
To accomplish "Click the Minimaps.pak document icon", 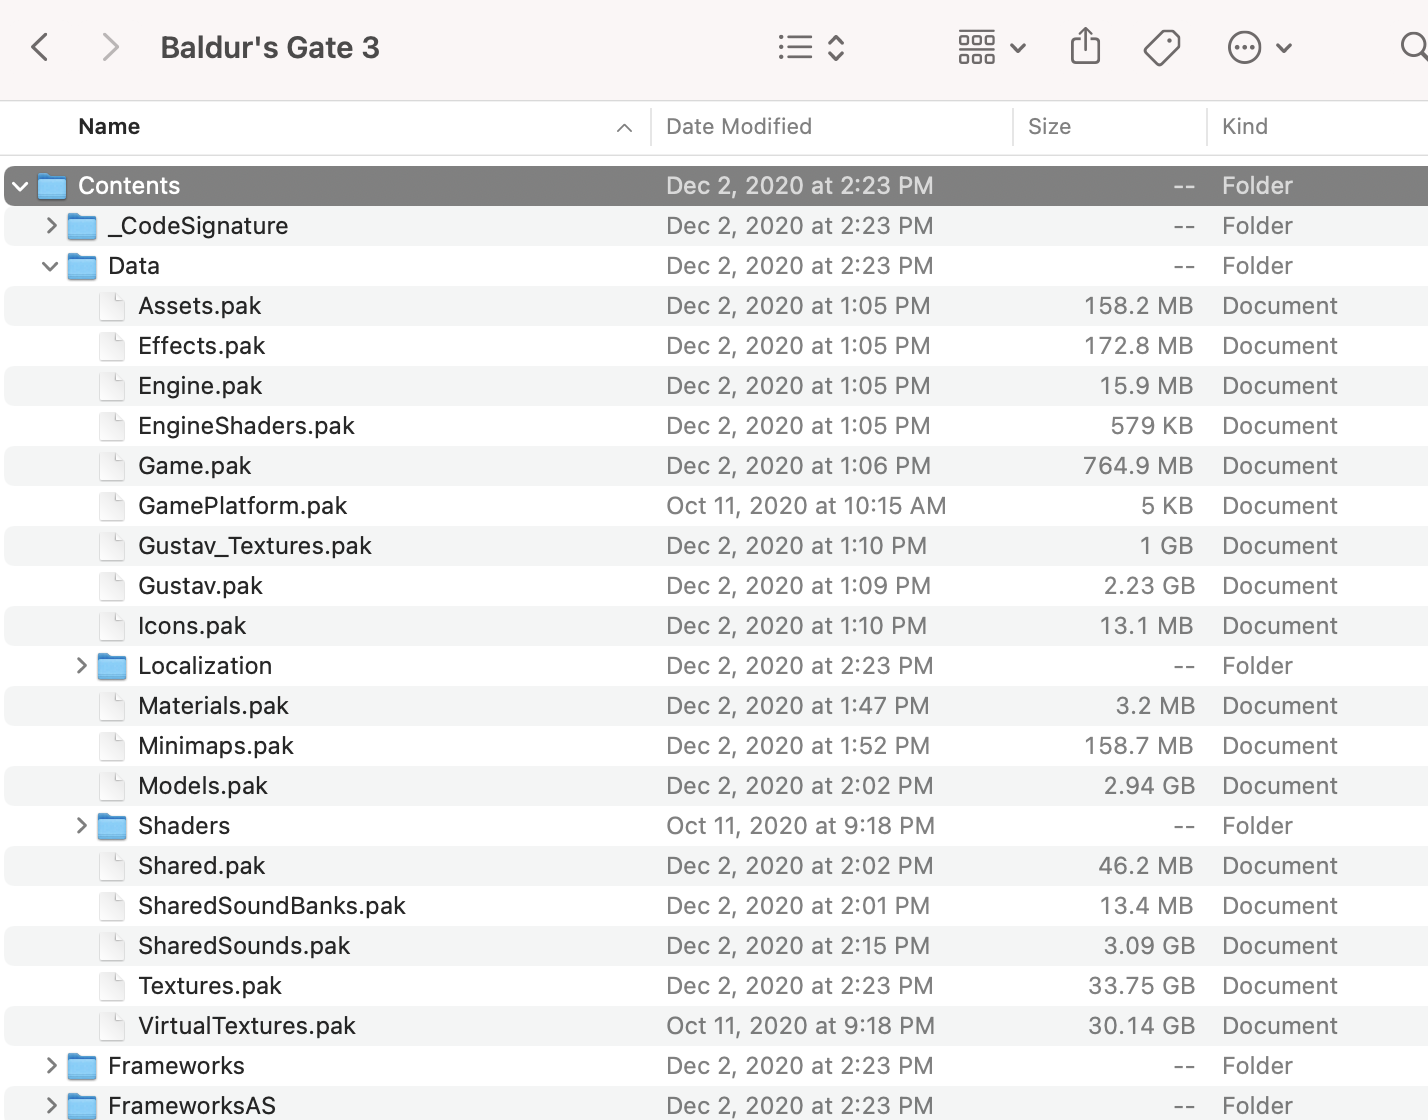I will pos(112,746).
